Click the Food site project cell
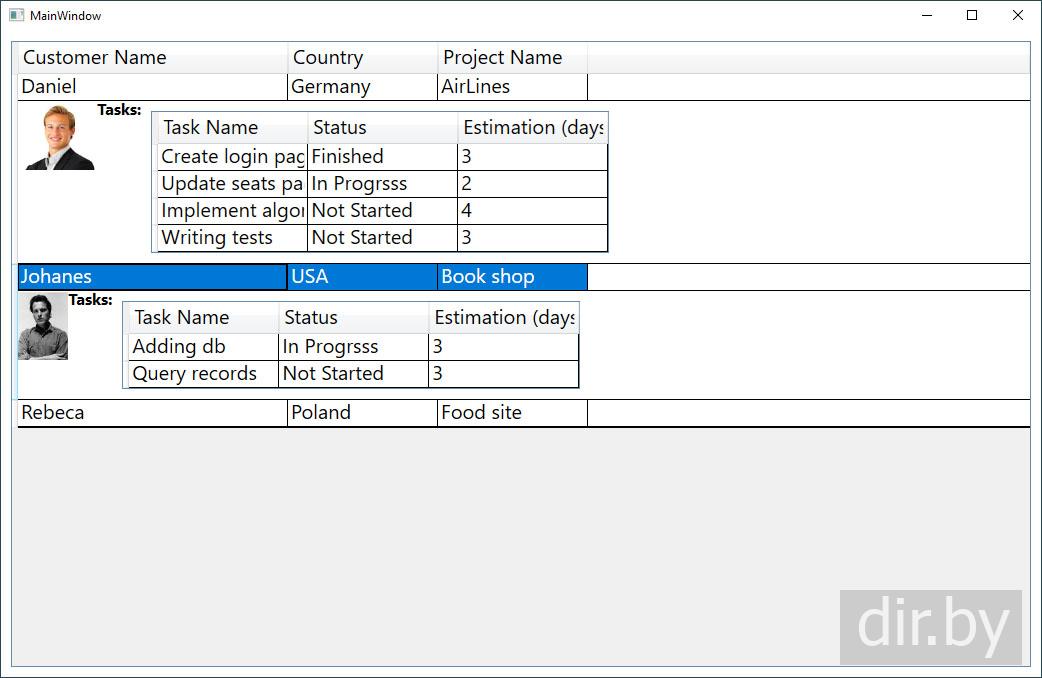The height and width of the screenshot is (678, 1042). 512,413
